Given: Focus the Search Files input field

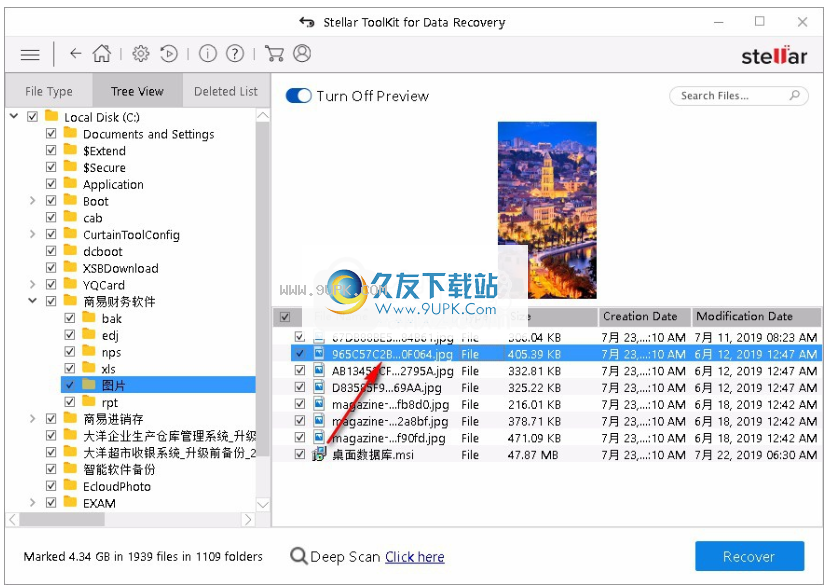Looking at the screenshot, I should click(739, 96).
